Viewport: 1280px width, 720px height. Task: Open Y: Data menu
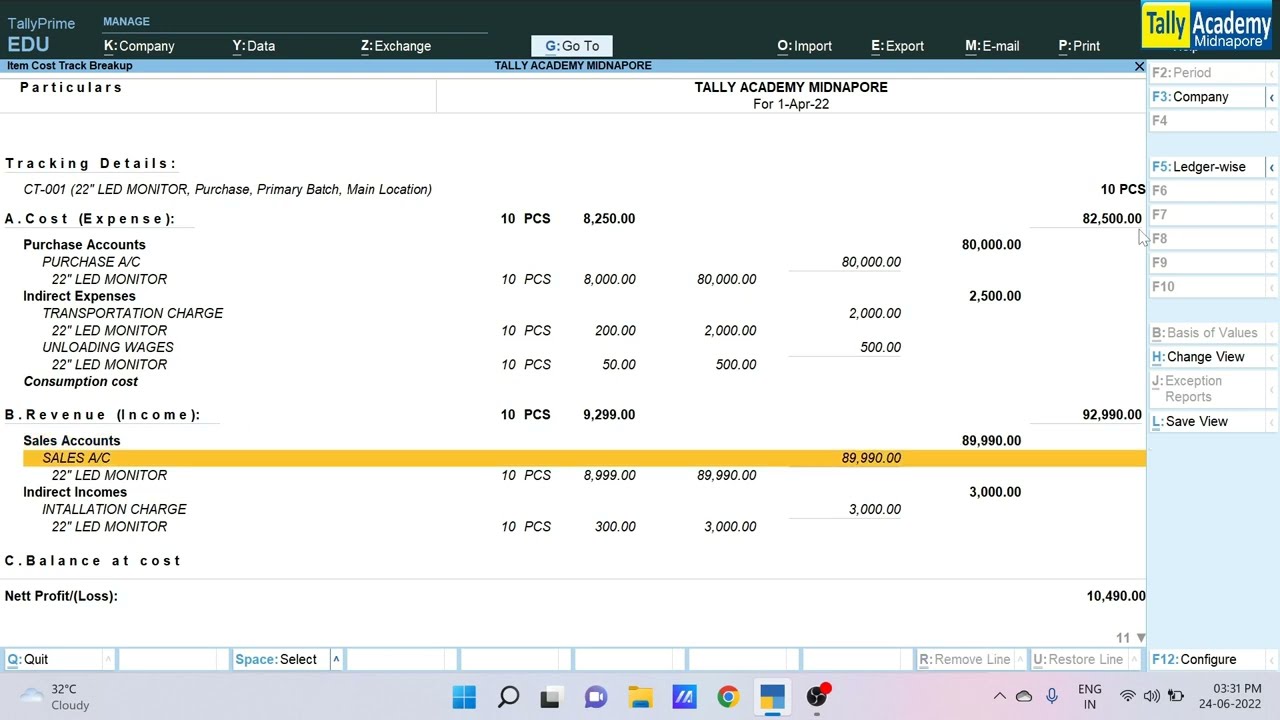point(254,46)
